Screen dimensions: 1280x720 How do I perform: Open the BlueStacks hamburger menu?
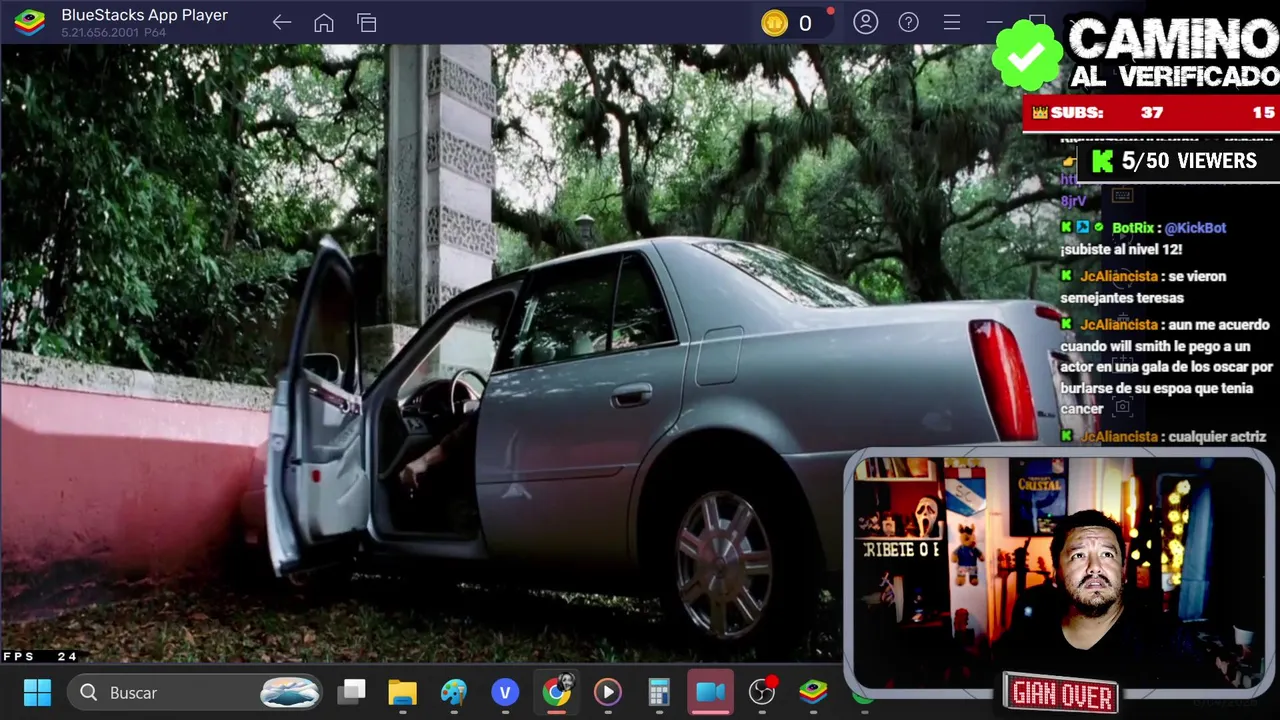pos(952,22)
